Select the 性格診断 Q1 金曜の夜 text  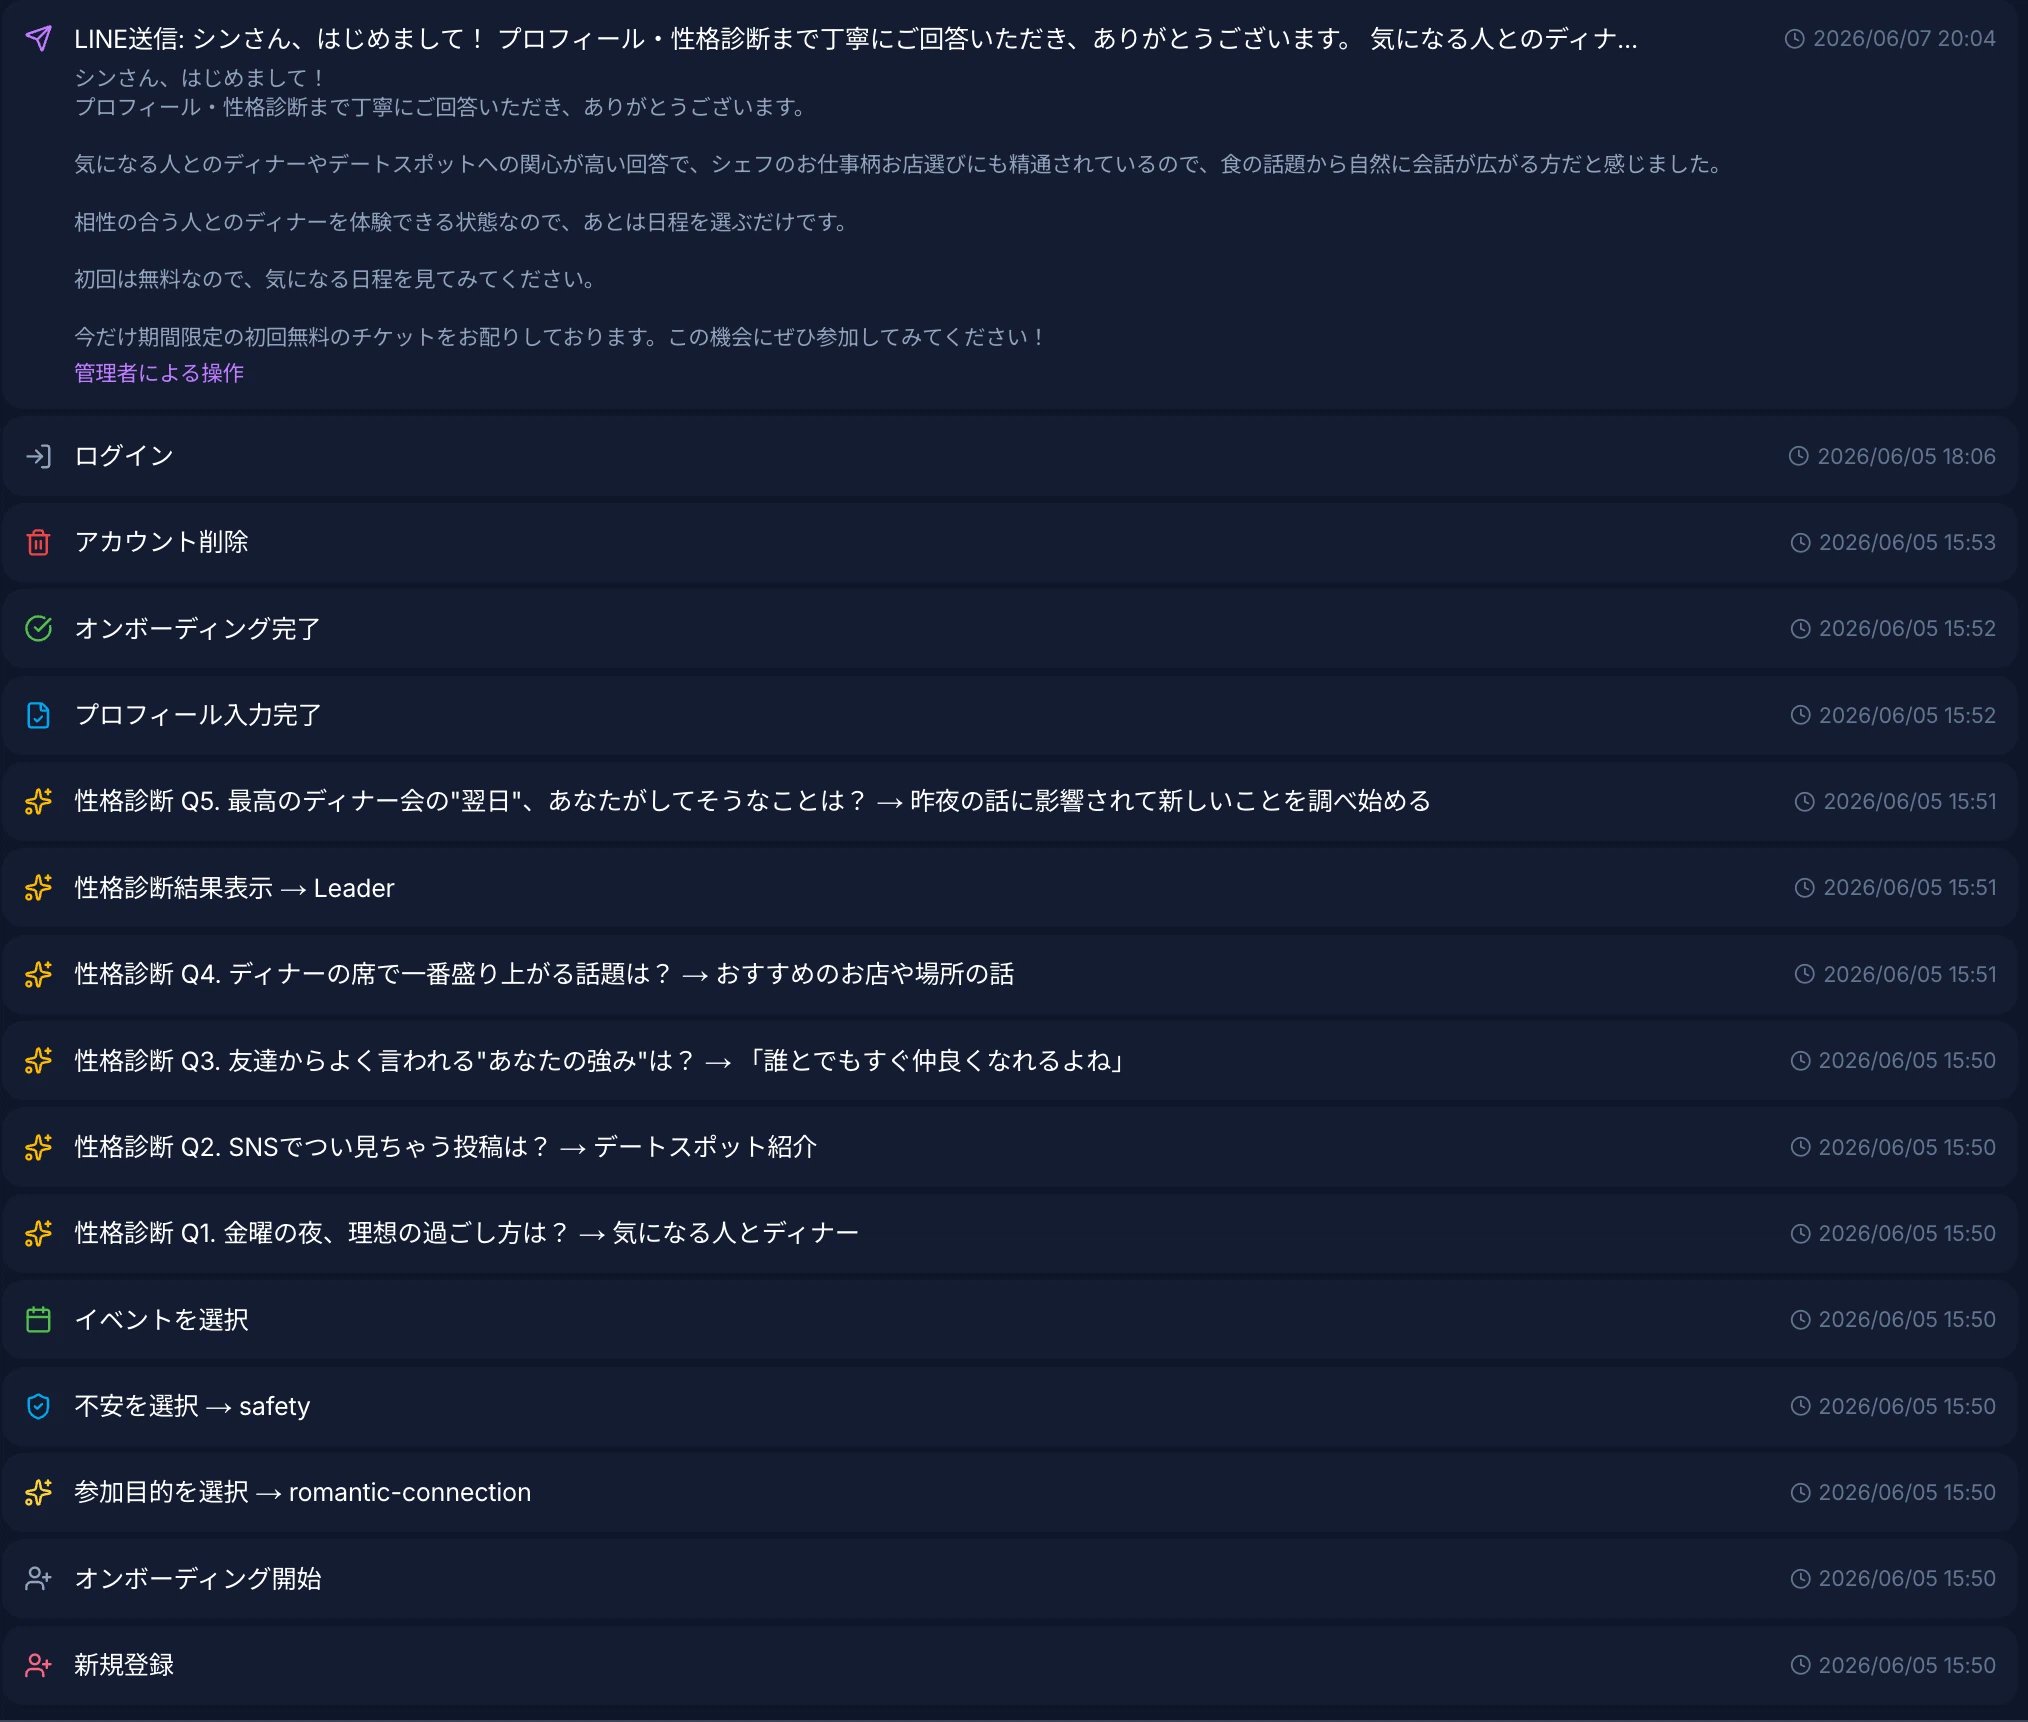(467, 1234)
